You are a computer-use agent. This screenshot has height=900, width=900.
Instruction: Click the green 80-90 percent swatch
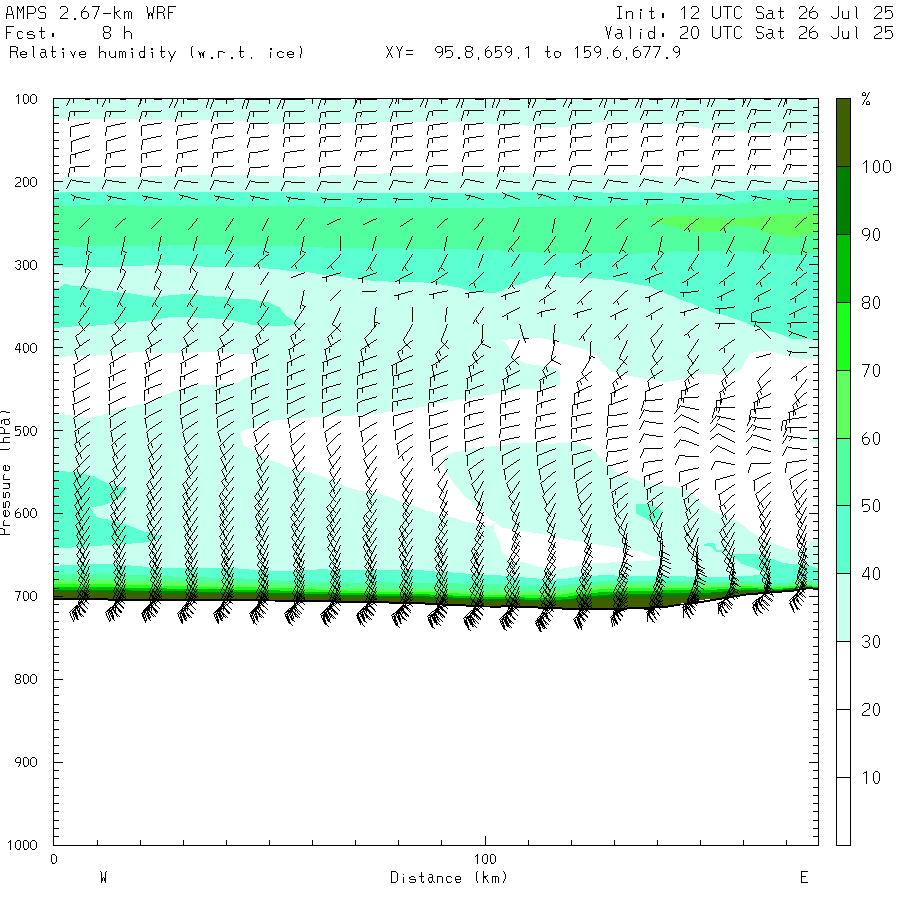point(843,269)
